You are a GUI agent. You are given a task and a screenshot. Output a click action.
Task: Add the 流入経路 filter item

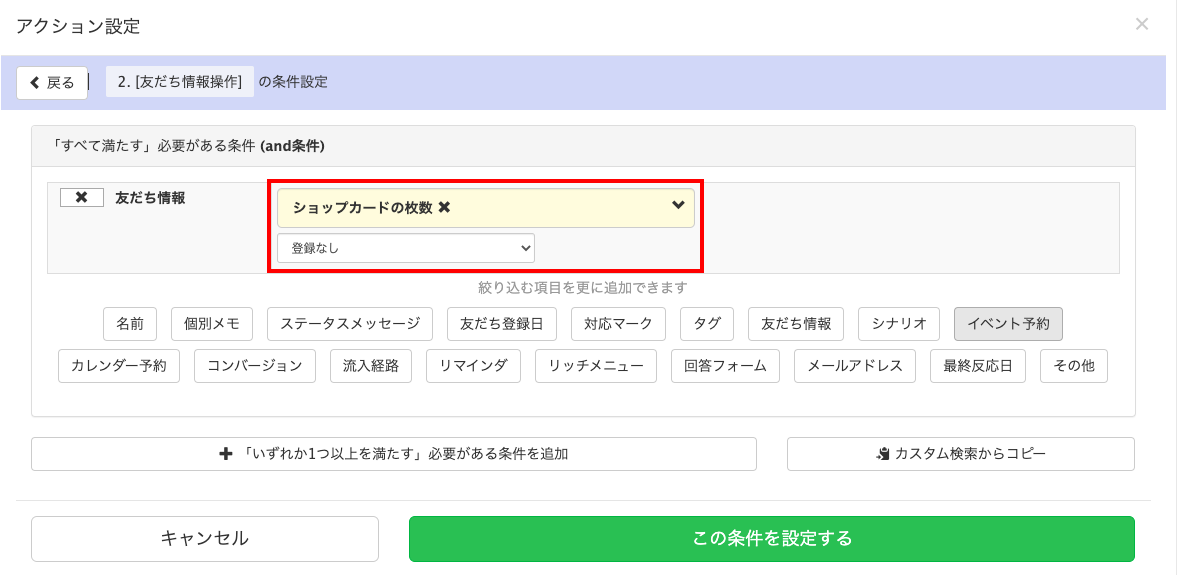(x=371, y=366)
